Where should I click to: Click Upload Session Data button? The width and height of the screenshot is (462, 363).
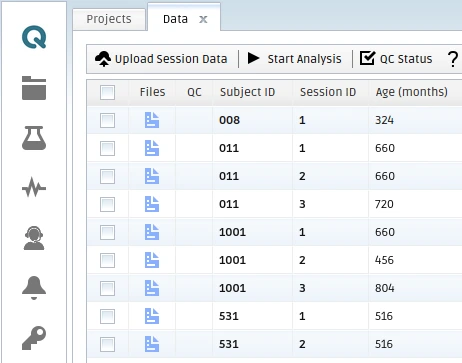pyautogui.click(x=161, y=59)
